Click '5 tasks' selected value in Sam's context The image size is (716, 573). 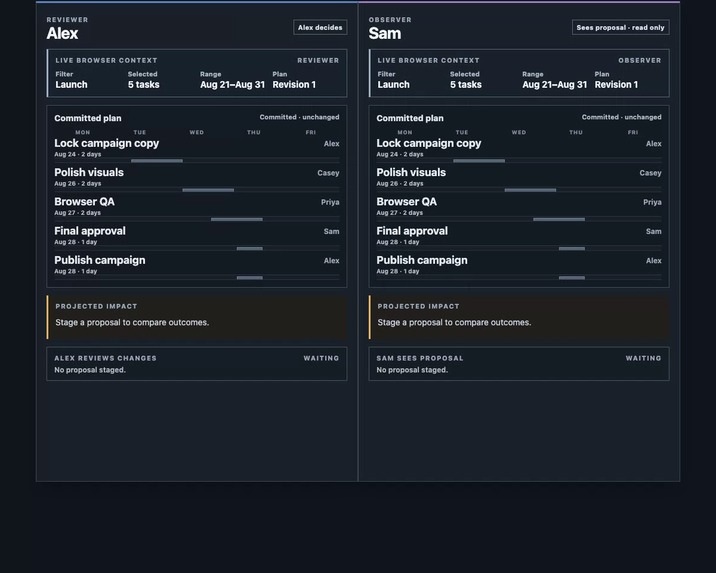click(x=466, y=84)
